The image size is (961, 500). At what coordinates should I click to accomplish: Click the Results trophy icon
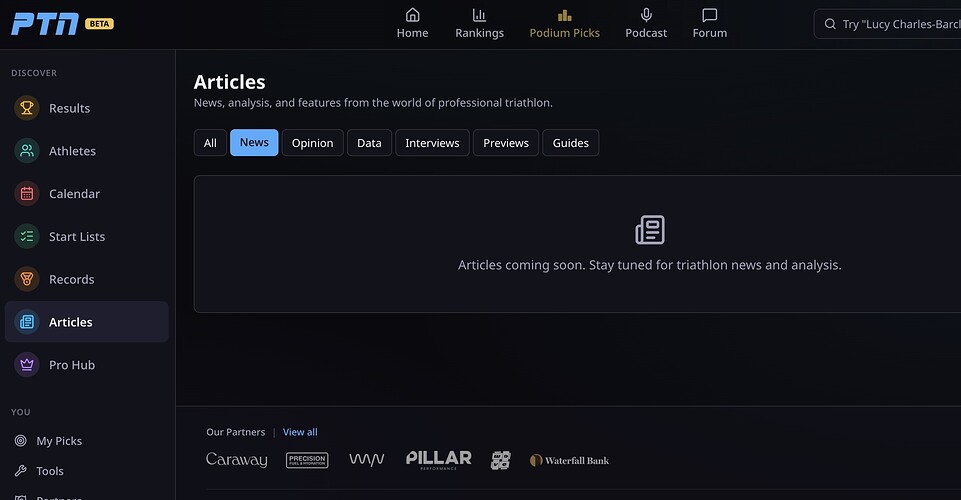point(27,108)
